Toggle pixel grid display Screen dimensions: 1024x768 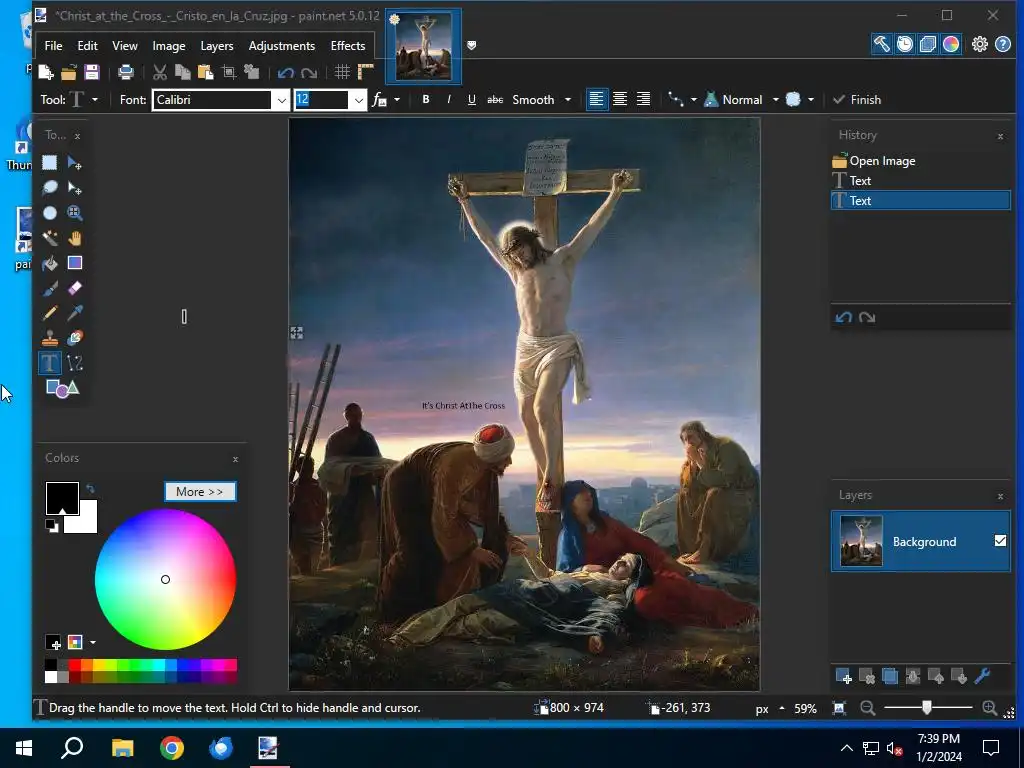coord(342,72)
